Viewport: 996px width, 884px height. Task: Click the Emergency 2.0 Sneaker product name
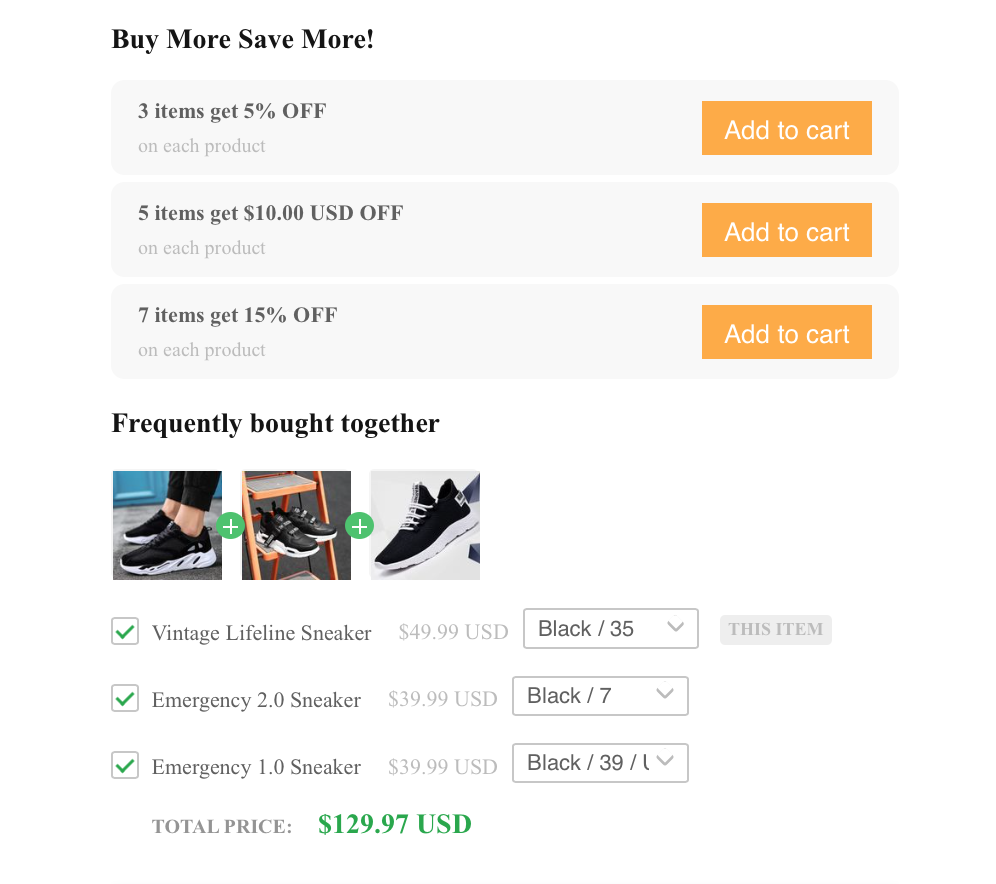click(x=256, y=700)
